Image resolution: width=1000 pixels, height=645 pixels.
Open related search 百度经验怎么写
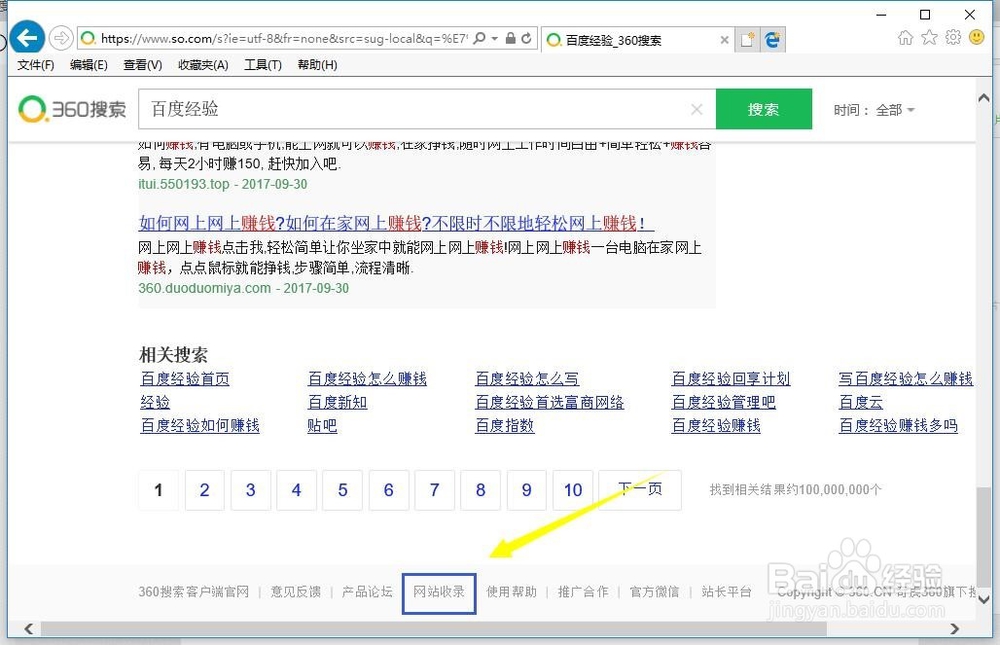pos(527,379)
